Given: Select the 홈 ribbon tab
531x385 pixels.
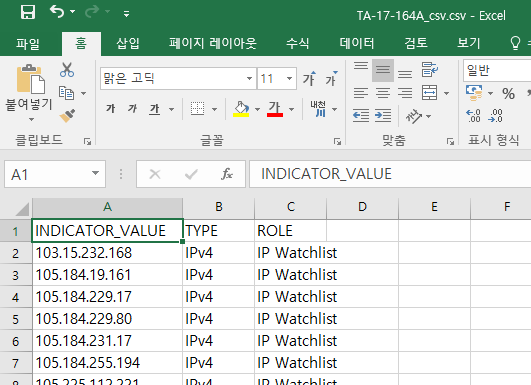Looking at the screenshot, I should 81,44.
